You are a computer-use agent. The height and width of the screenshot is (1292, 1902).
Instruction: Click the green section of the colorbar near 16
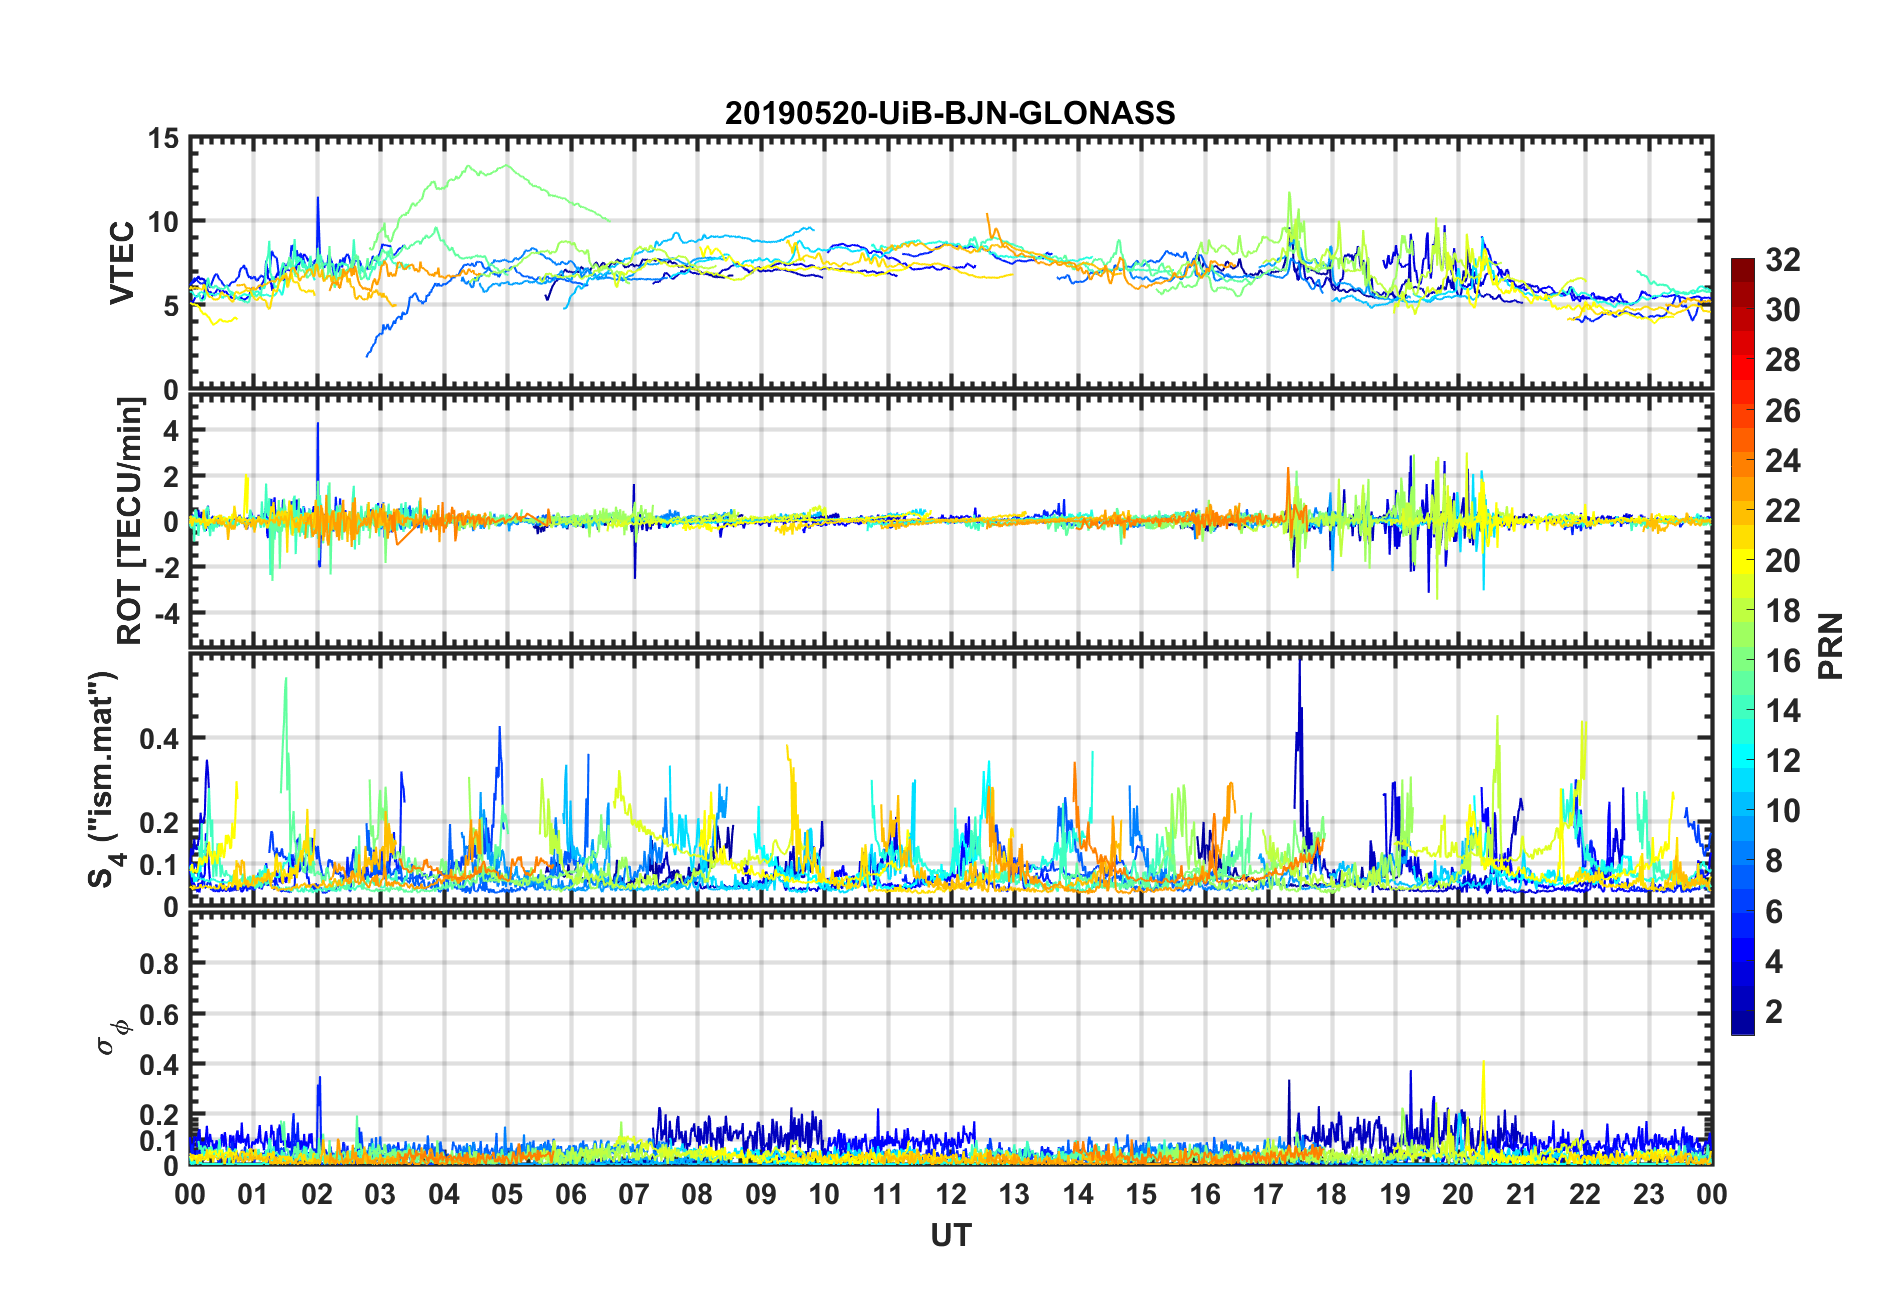[x=1743, y=661]
